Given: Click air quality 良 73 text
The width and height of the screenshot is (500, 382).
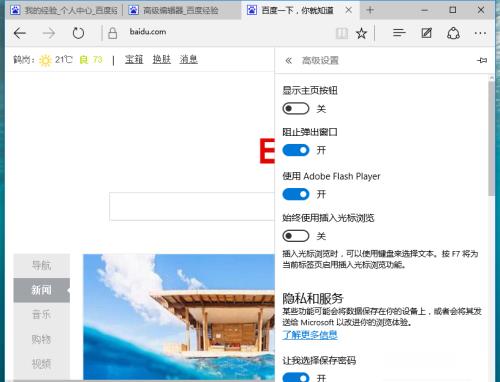Looking at the screenshot, I should tap(91, 60).
